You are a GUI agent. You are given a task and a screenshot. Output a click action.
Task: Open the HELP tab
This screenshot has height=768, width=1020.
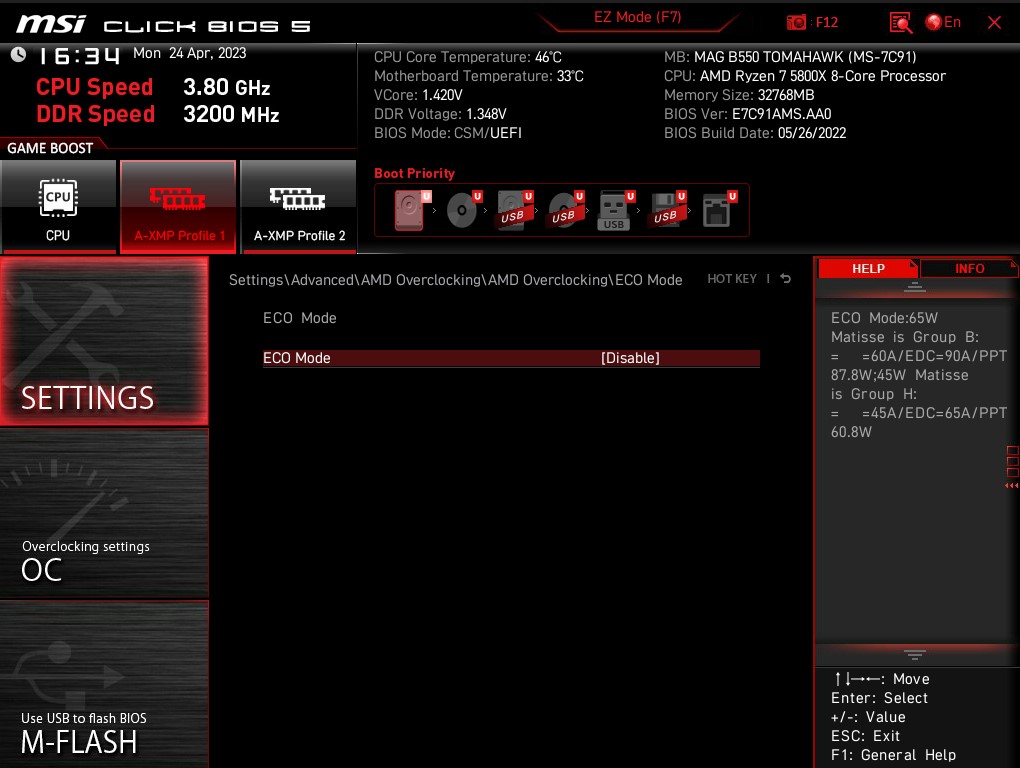click(x=868, y=268)
